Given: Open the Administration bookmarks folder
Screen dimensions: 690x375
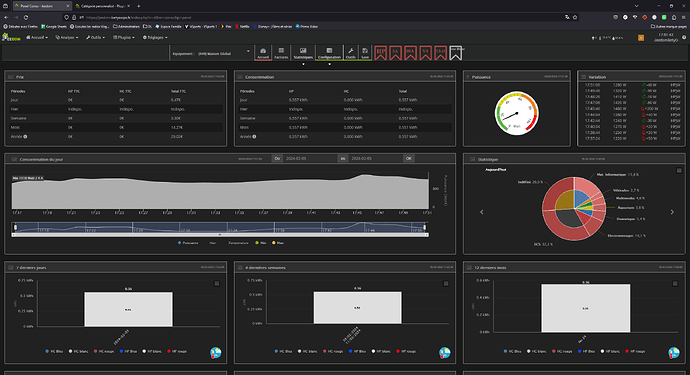Looking at the screenshot, I should tap(126, 26).
